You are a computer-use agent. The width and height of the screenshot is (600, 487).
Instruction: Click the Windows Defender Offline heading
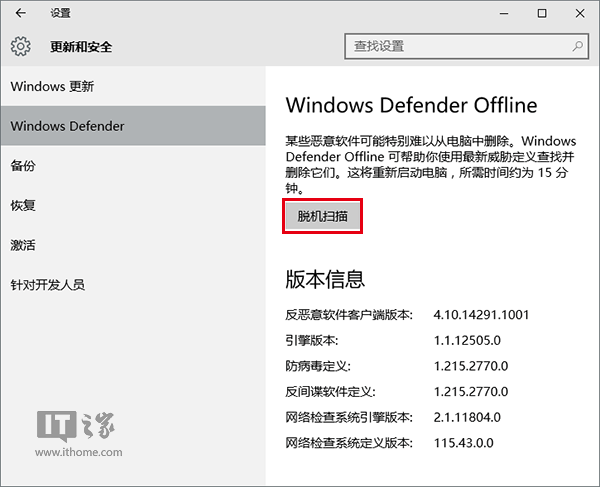coord(411,105)
